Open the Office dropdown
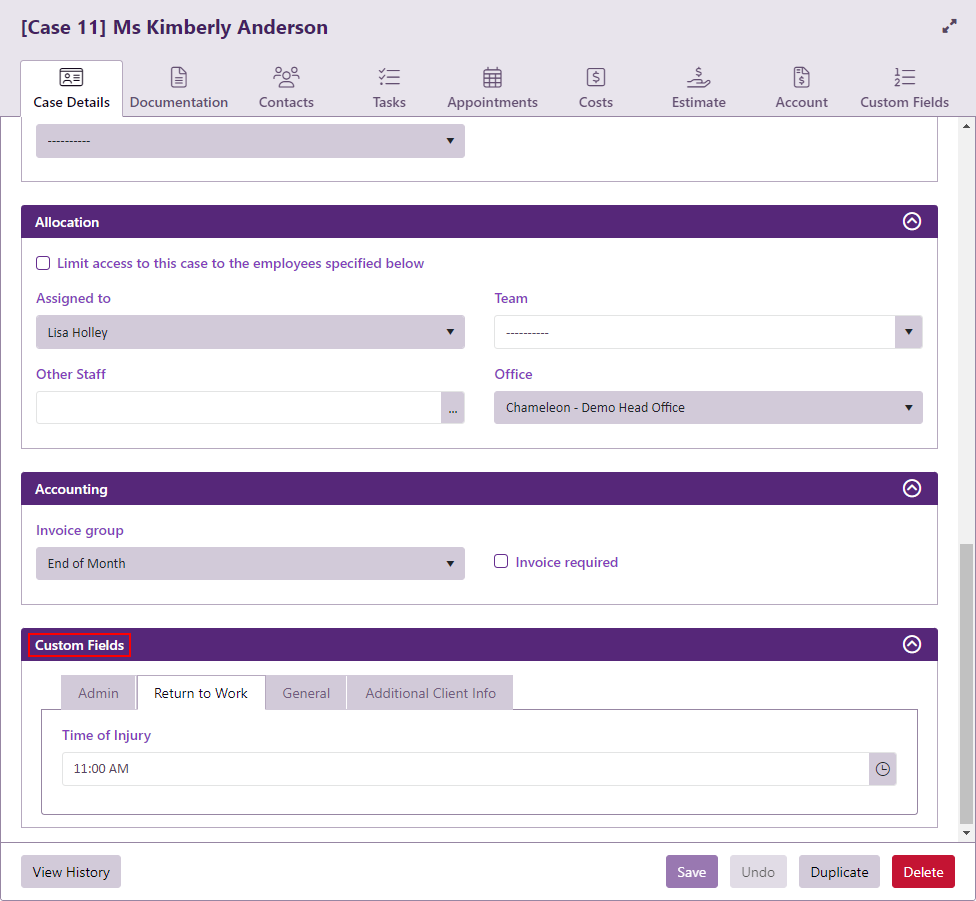 coord(708,408)
